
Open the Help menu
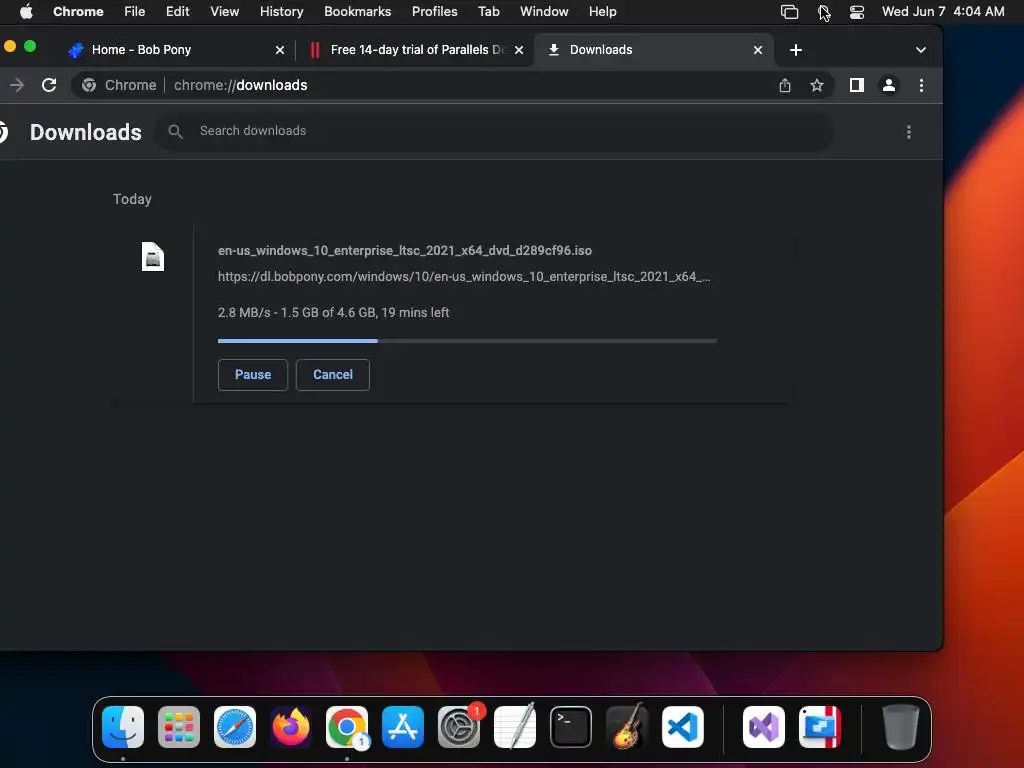(602, 12)
